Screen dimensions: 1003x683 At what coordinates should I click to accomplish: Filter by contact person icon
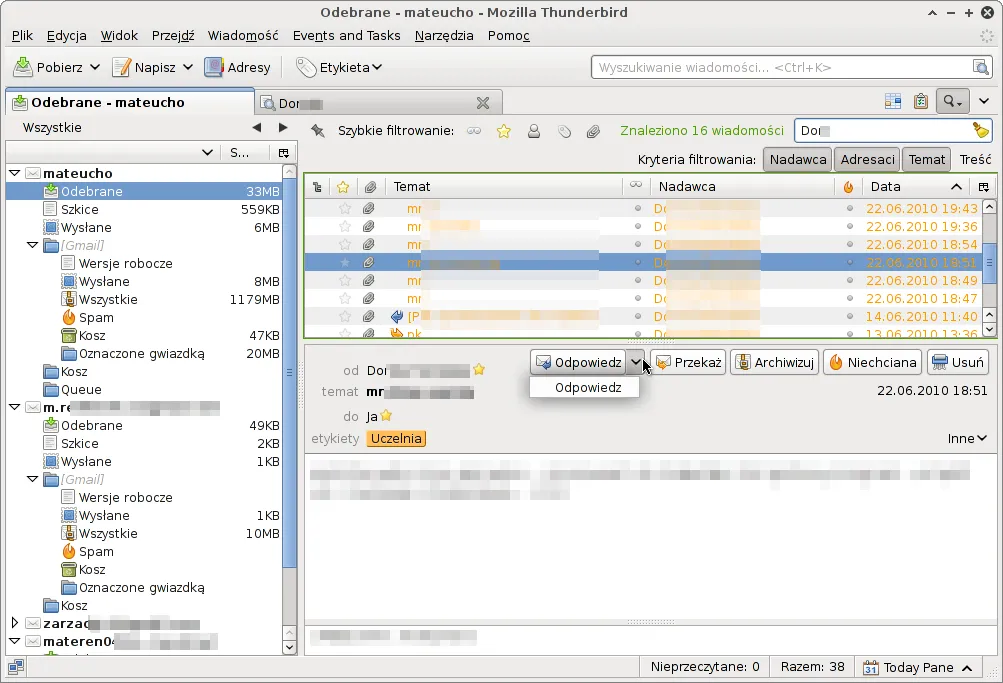pos(534,131)
